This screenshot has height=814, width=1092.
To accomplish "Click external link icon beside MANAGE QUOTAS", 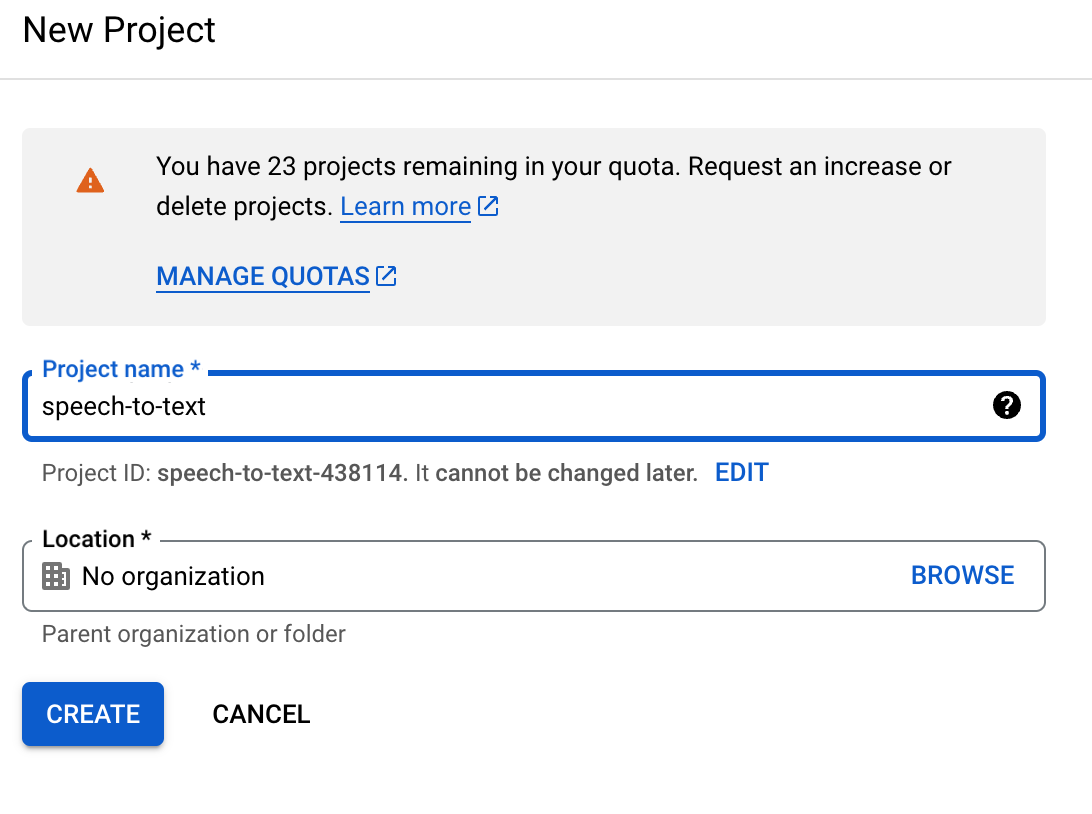I will (x=386, y=277).
